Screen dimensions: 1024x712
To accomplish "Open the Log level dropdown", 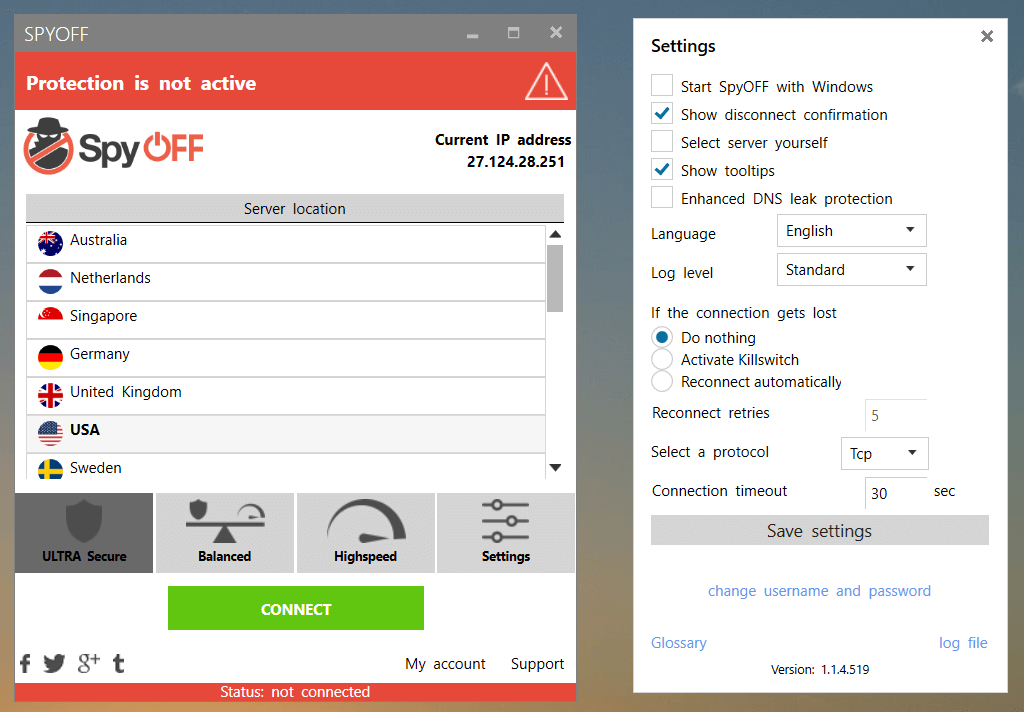I will pyautogui.click(x=852, y=270).
